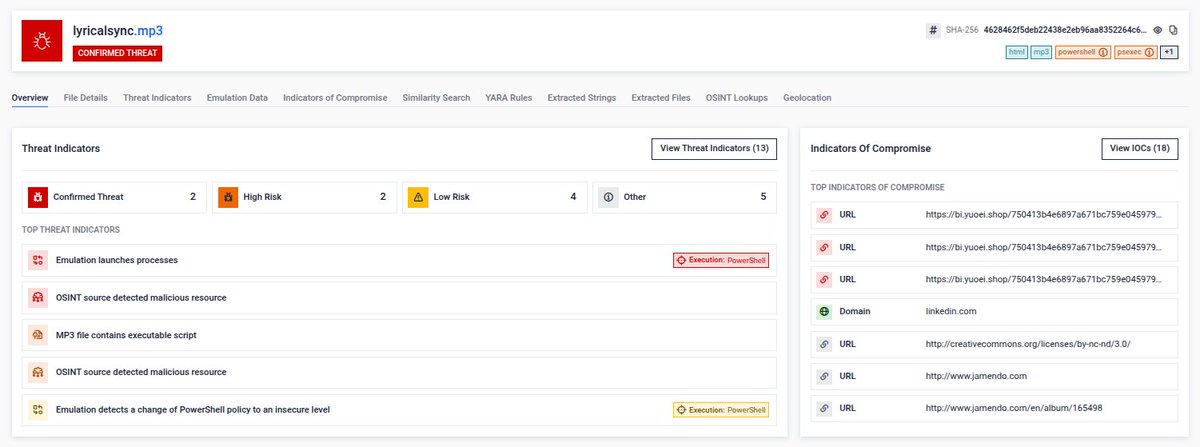Click the icon beside MP3 file contains executable script
Viewport: 1200px width, 447px height.
click(38, 335)
